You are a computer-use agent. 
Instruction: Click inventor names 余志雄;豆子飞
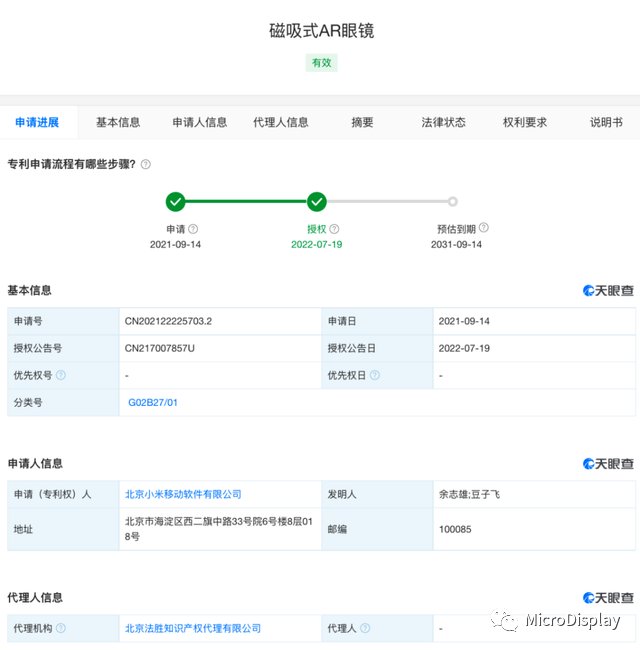tap(470, 495)
